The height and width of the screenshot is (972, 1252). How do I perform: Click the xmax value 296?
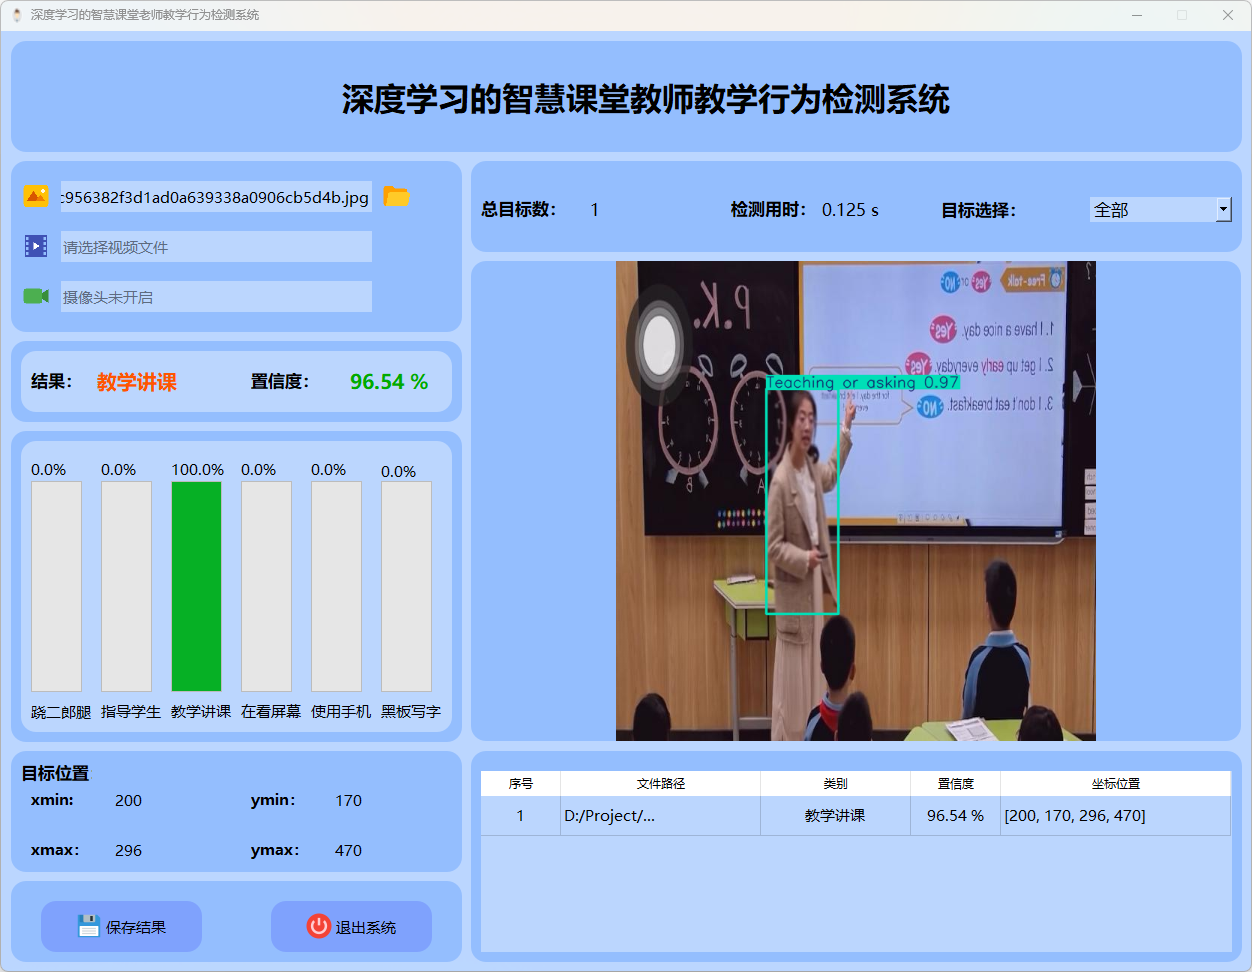click(128, 851)
